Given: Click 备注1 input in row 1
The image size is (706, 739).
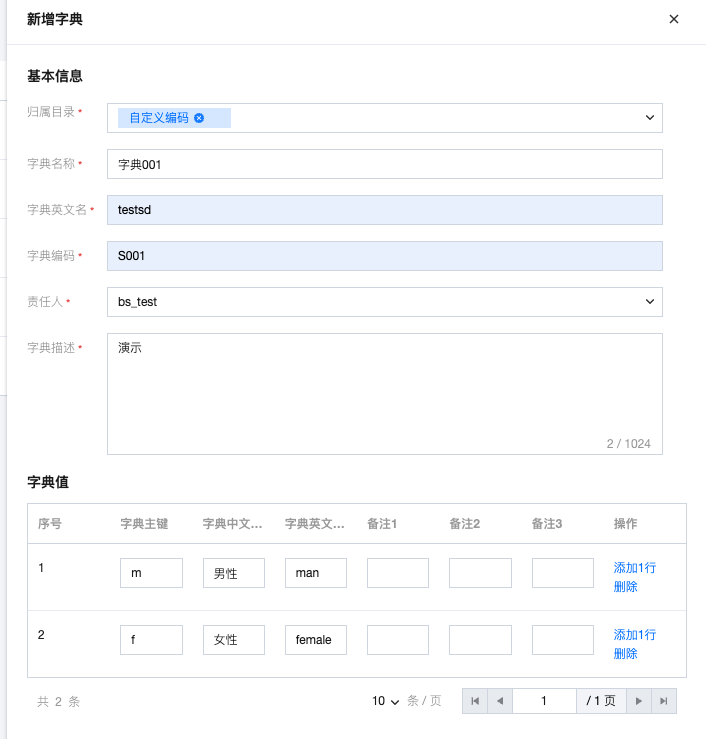Looking at the screenshot, I should (x=398, y=573).
